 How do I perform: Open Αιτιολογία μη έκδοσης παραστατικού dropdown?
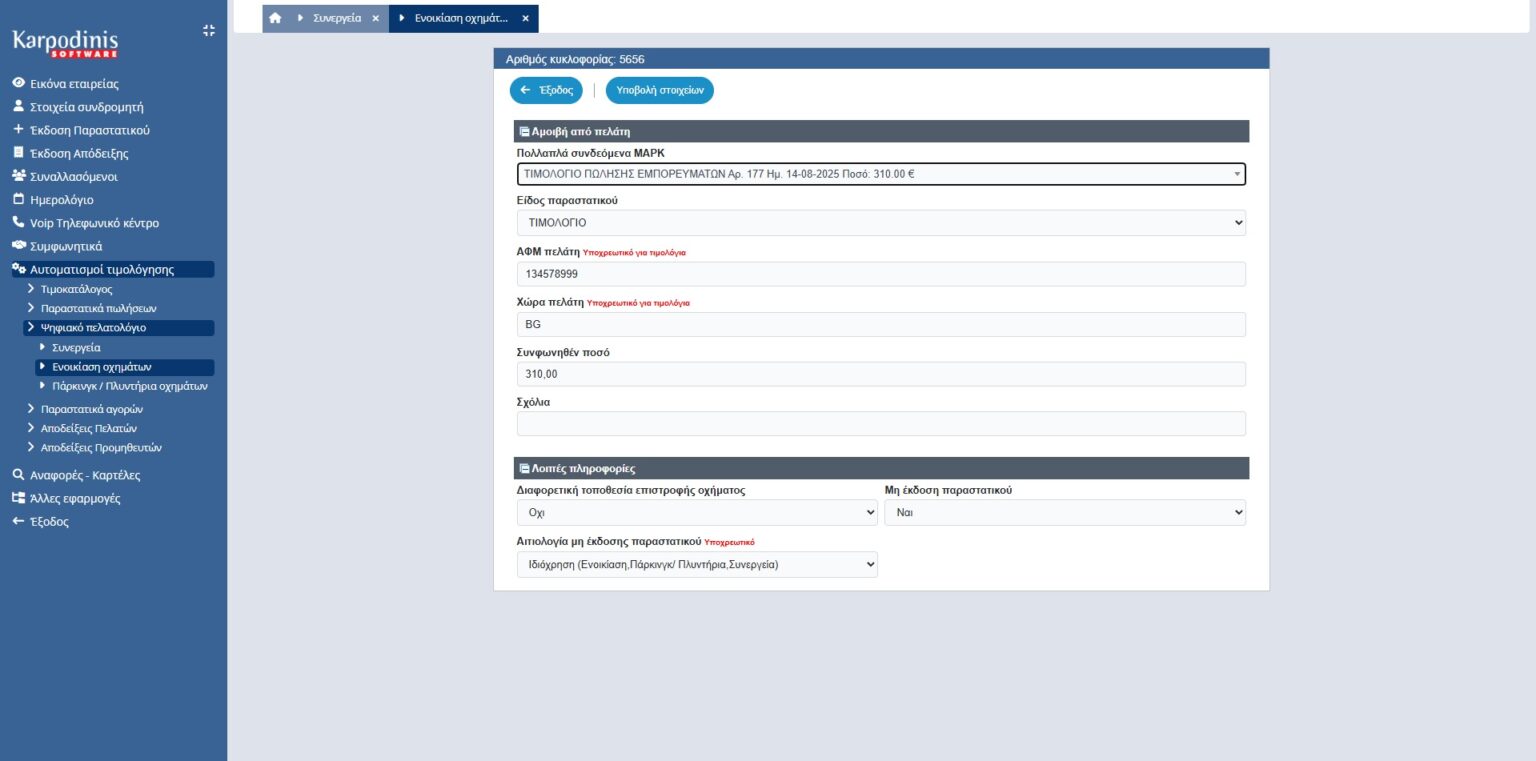pos(696,565)
